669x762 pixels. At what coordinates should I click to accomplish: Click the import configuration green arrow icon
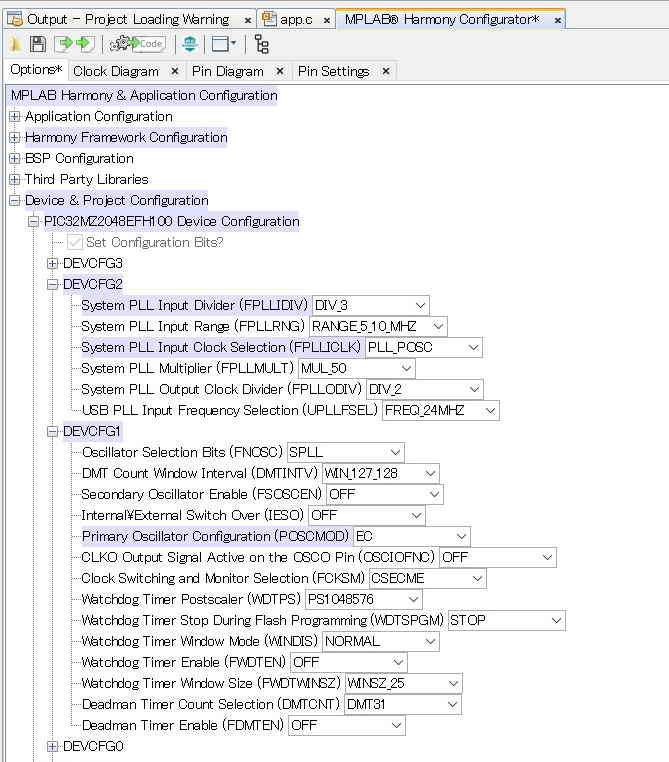[x=64, y=44]
